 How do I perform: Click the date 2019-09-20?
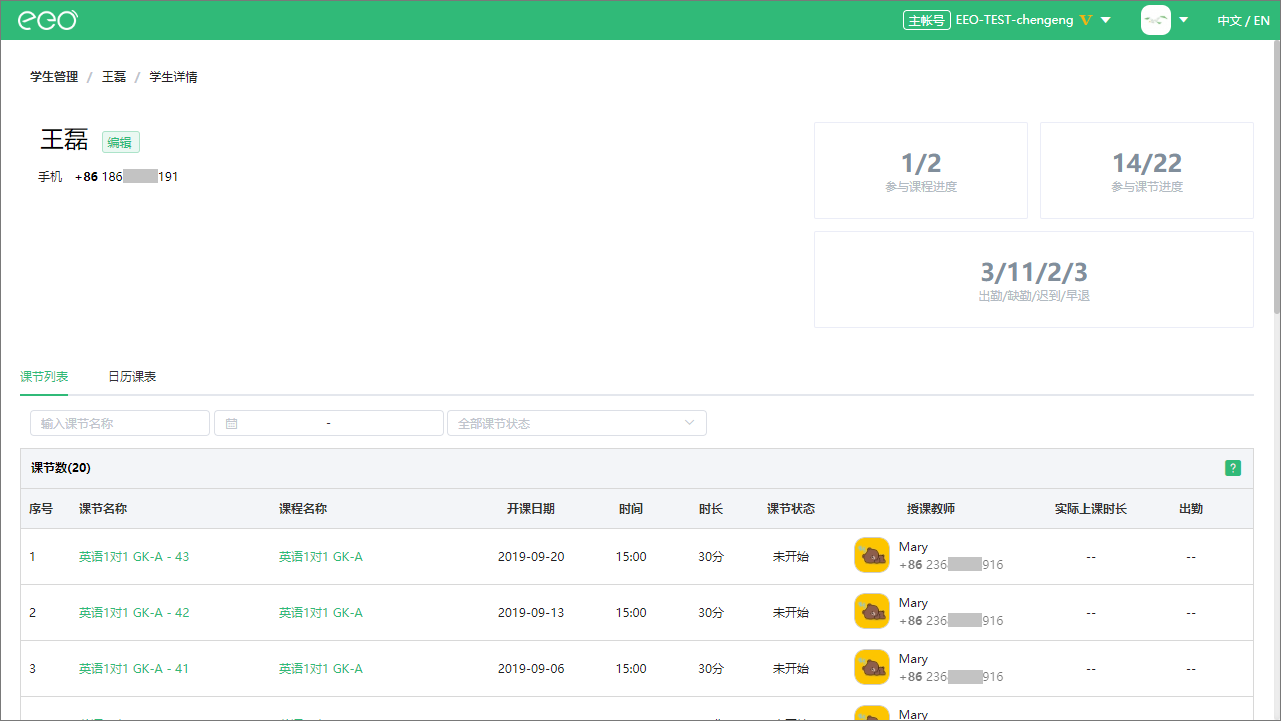tap(531, 557)
